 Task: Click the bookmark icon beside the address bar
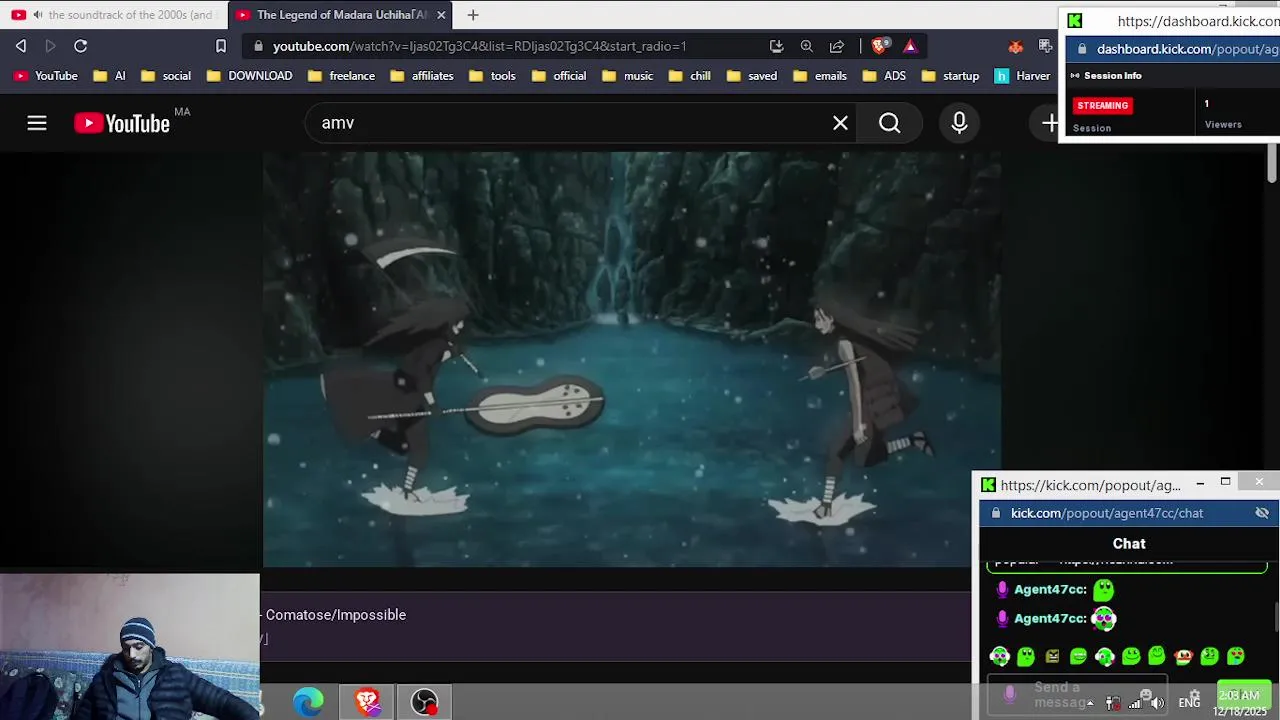[x=221, y=46]
